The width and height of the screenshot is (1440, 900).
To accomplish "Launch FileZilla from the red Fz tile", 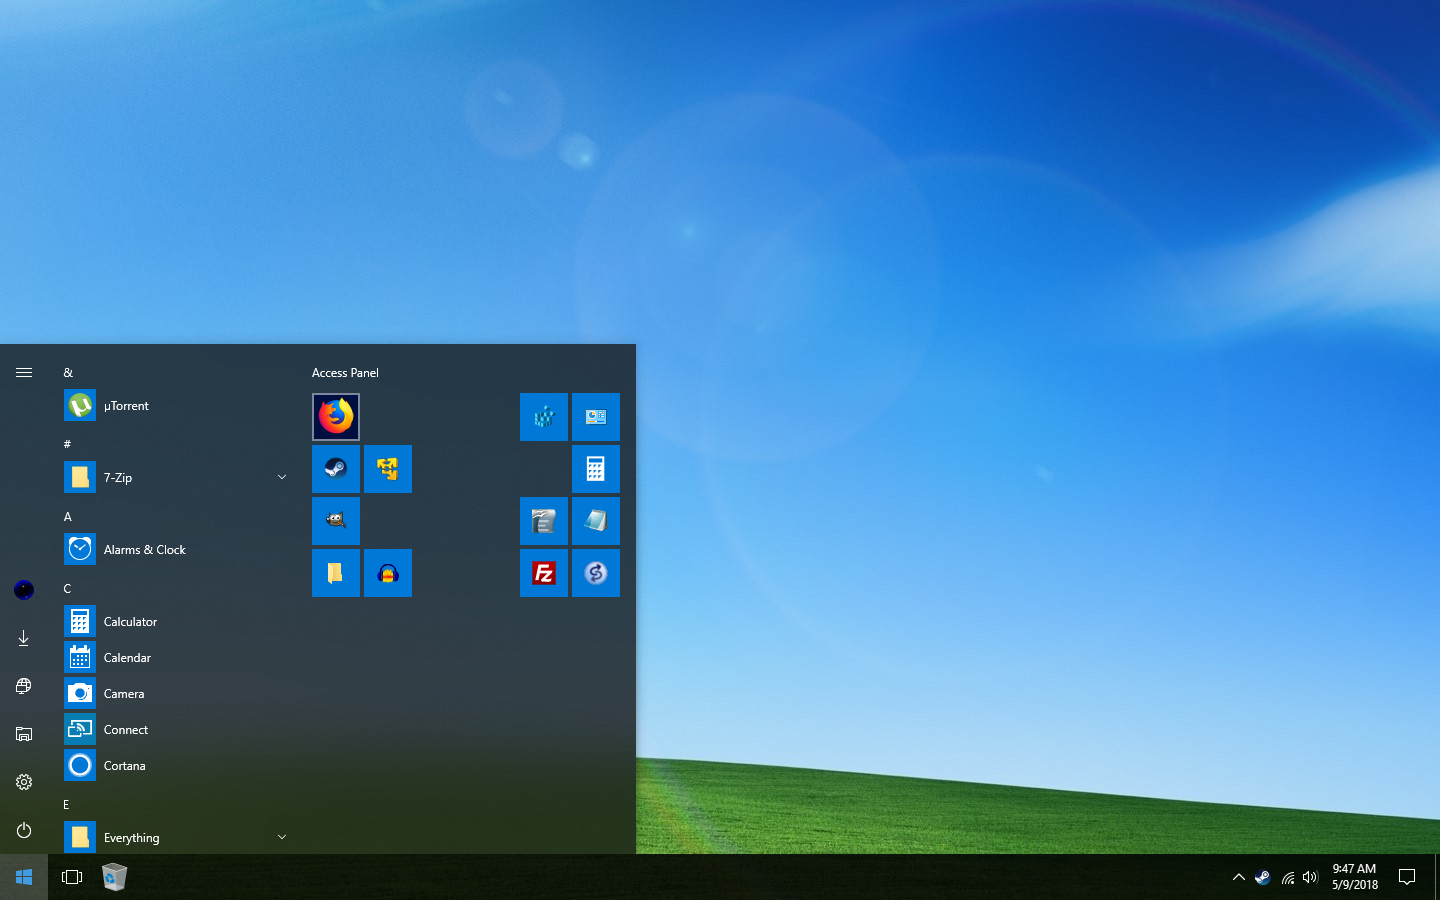I will pyautogui.click(x=544, y=573).
